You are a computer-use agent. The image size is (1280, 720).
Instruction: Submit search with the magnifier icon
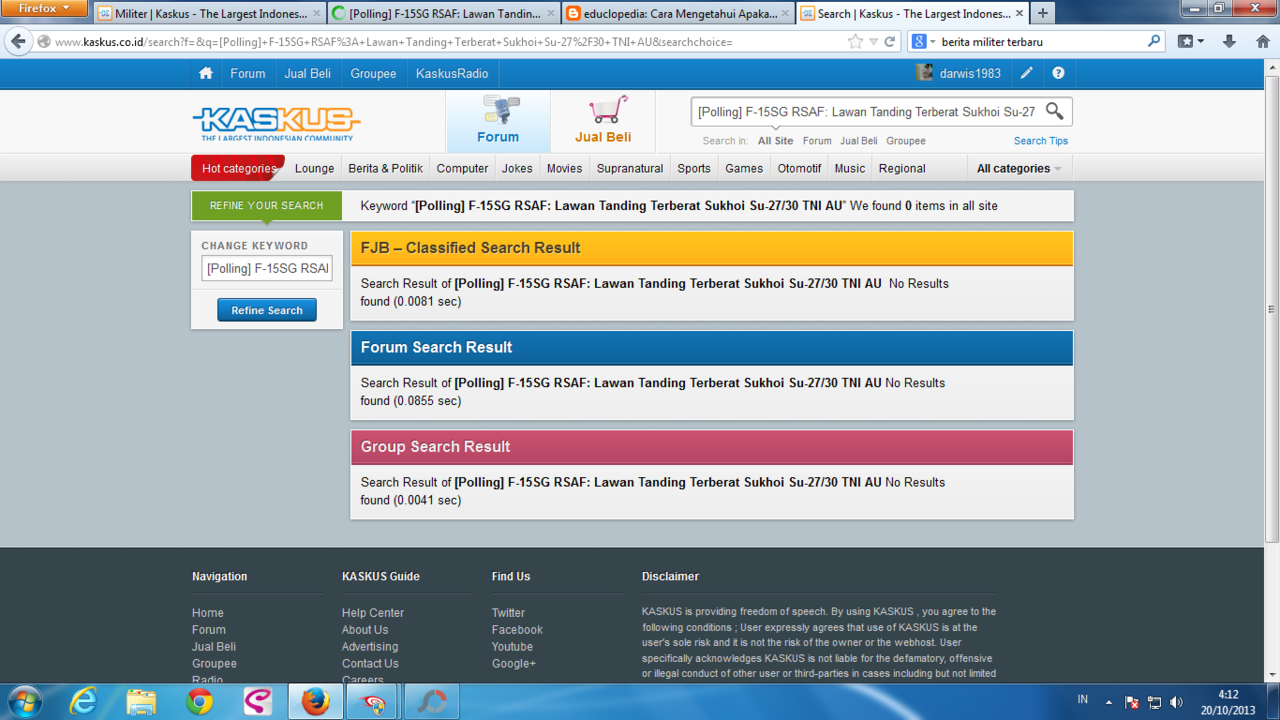(x=1054, y=111)
